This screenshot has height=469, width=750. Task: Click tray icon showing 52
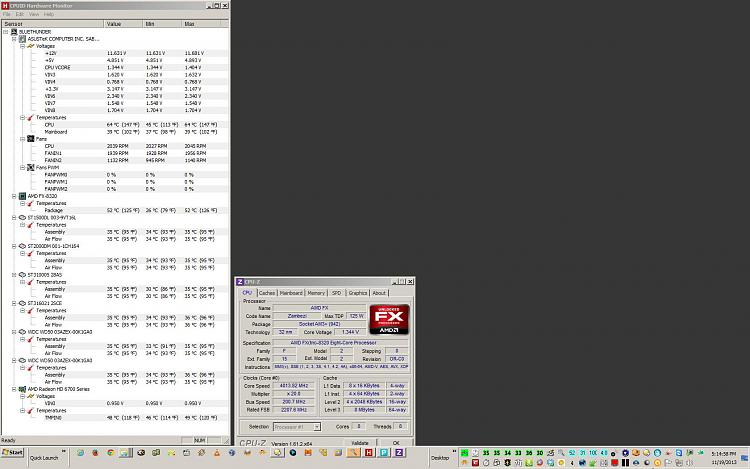click(572, 453)
